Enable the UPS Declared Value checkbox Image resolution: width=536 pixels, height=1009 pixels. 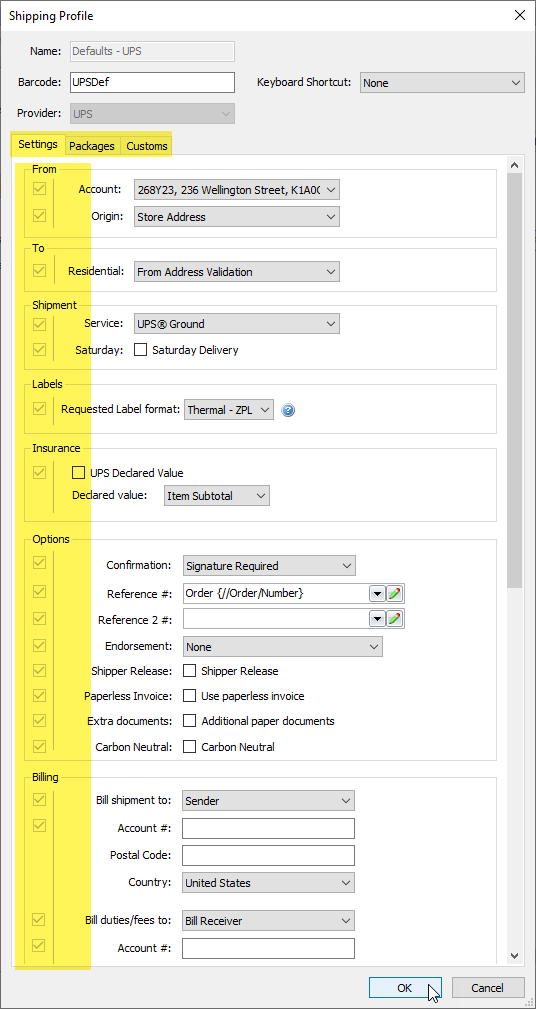pos(79,473)
